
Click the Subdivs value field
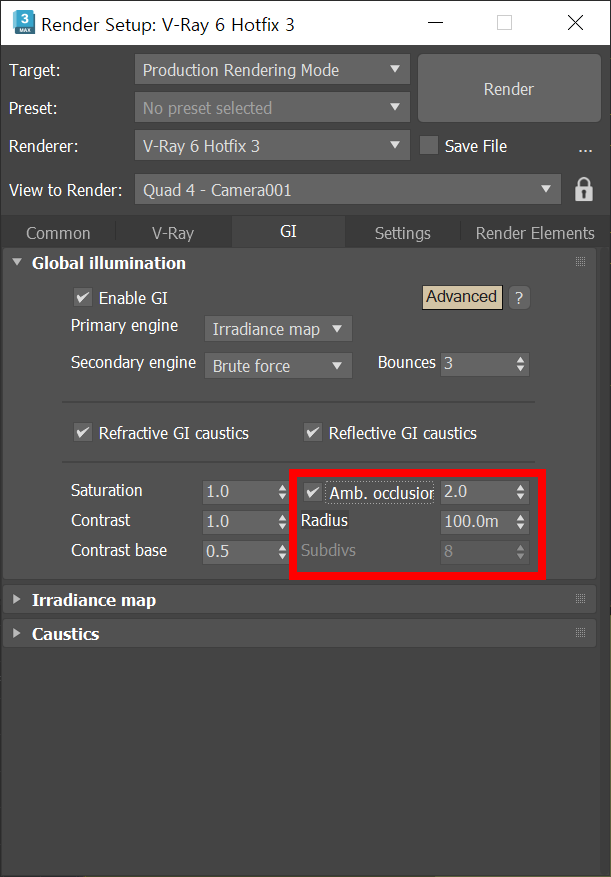(x=478, y=552)
